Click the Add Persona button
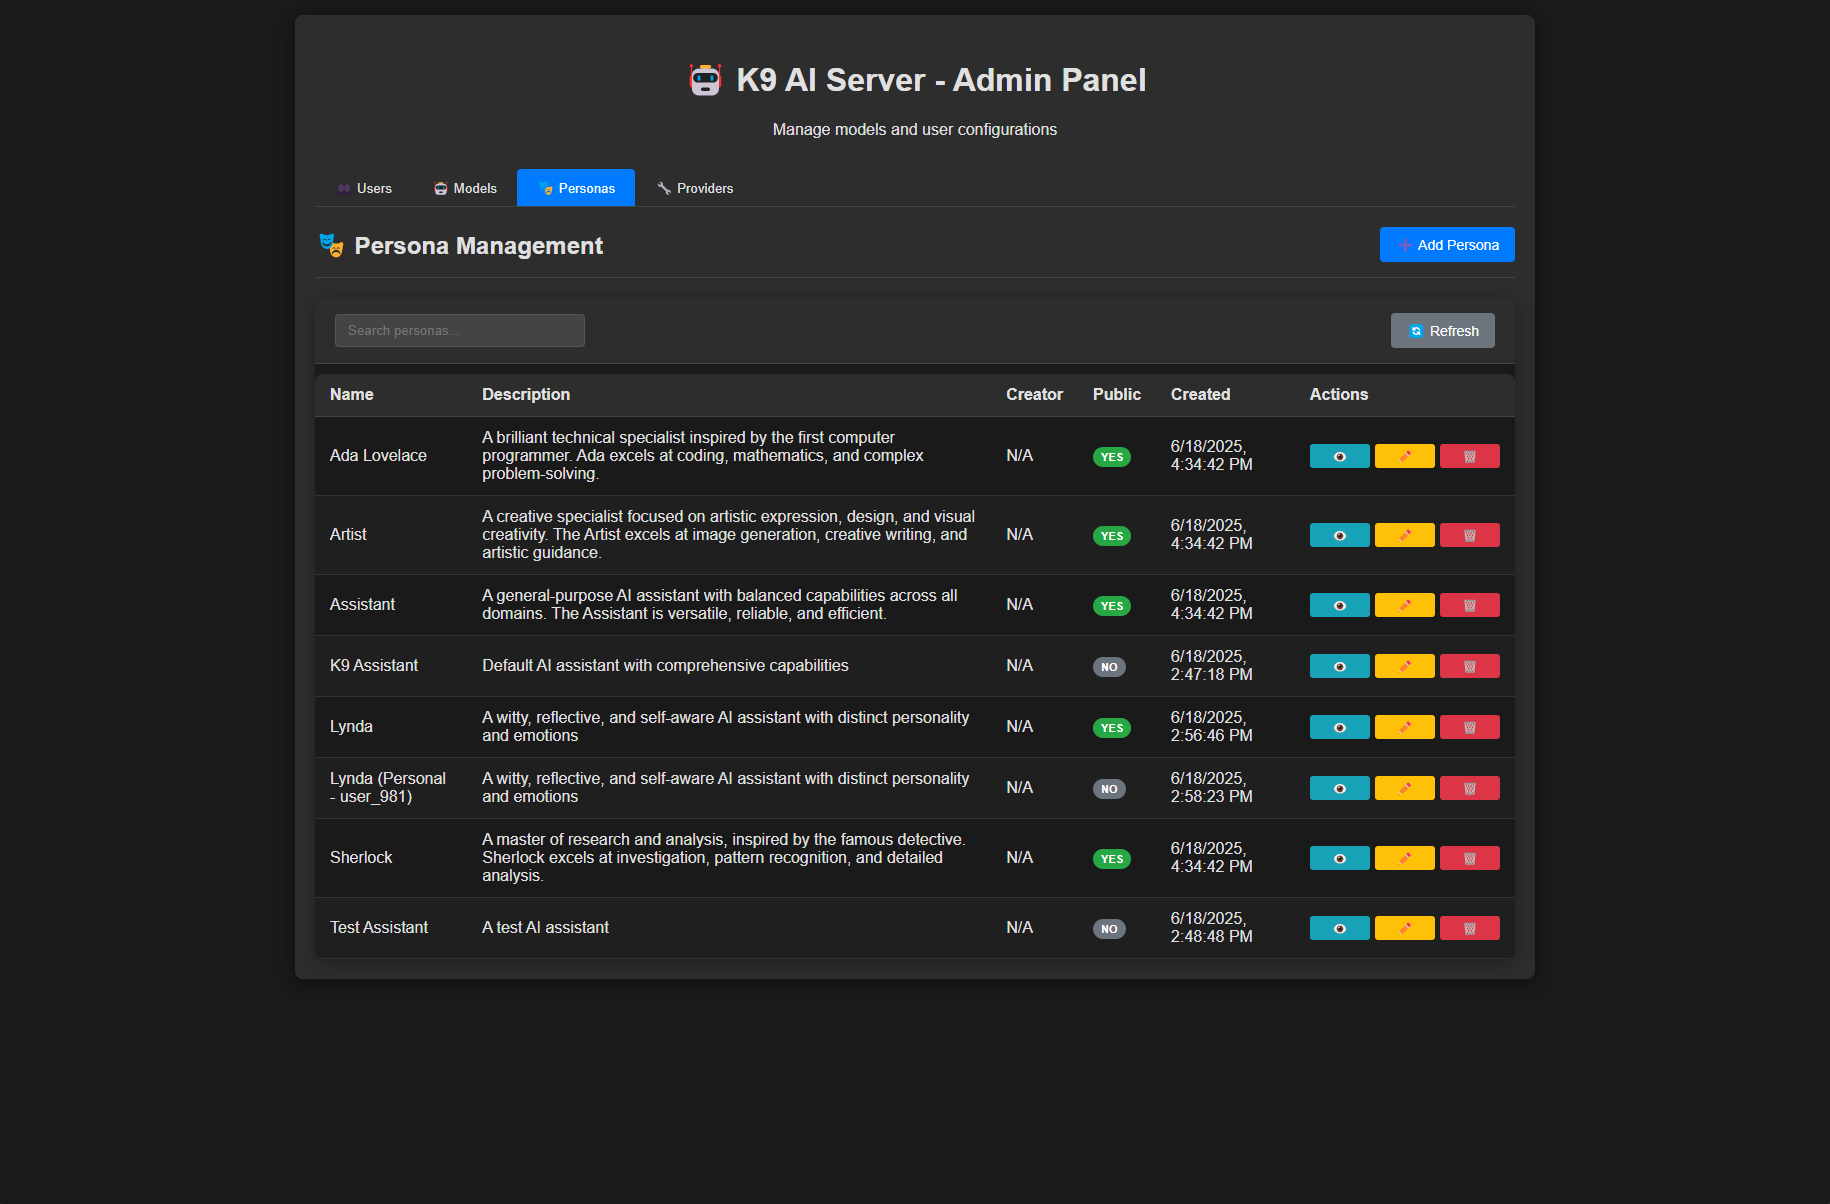 [x=1446, y=245]
